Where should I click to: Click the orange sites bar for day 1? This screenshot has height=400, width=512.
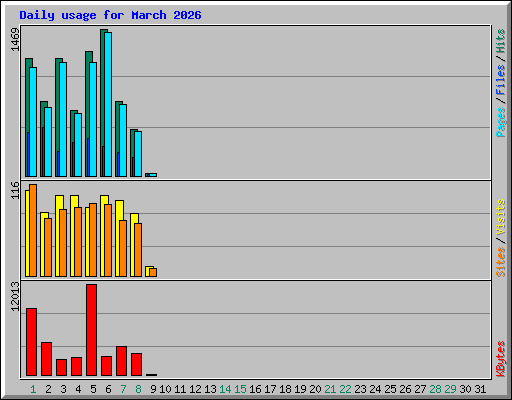pyautogui.click(x=33, y=230)
